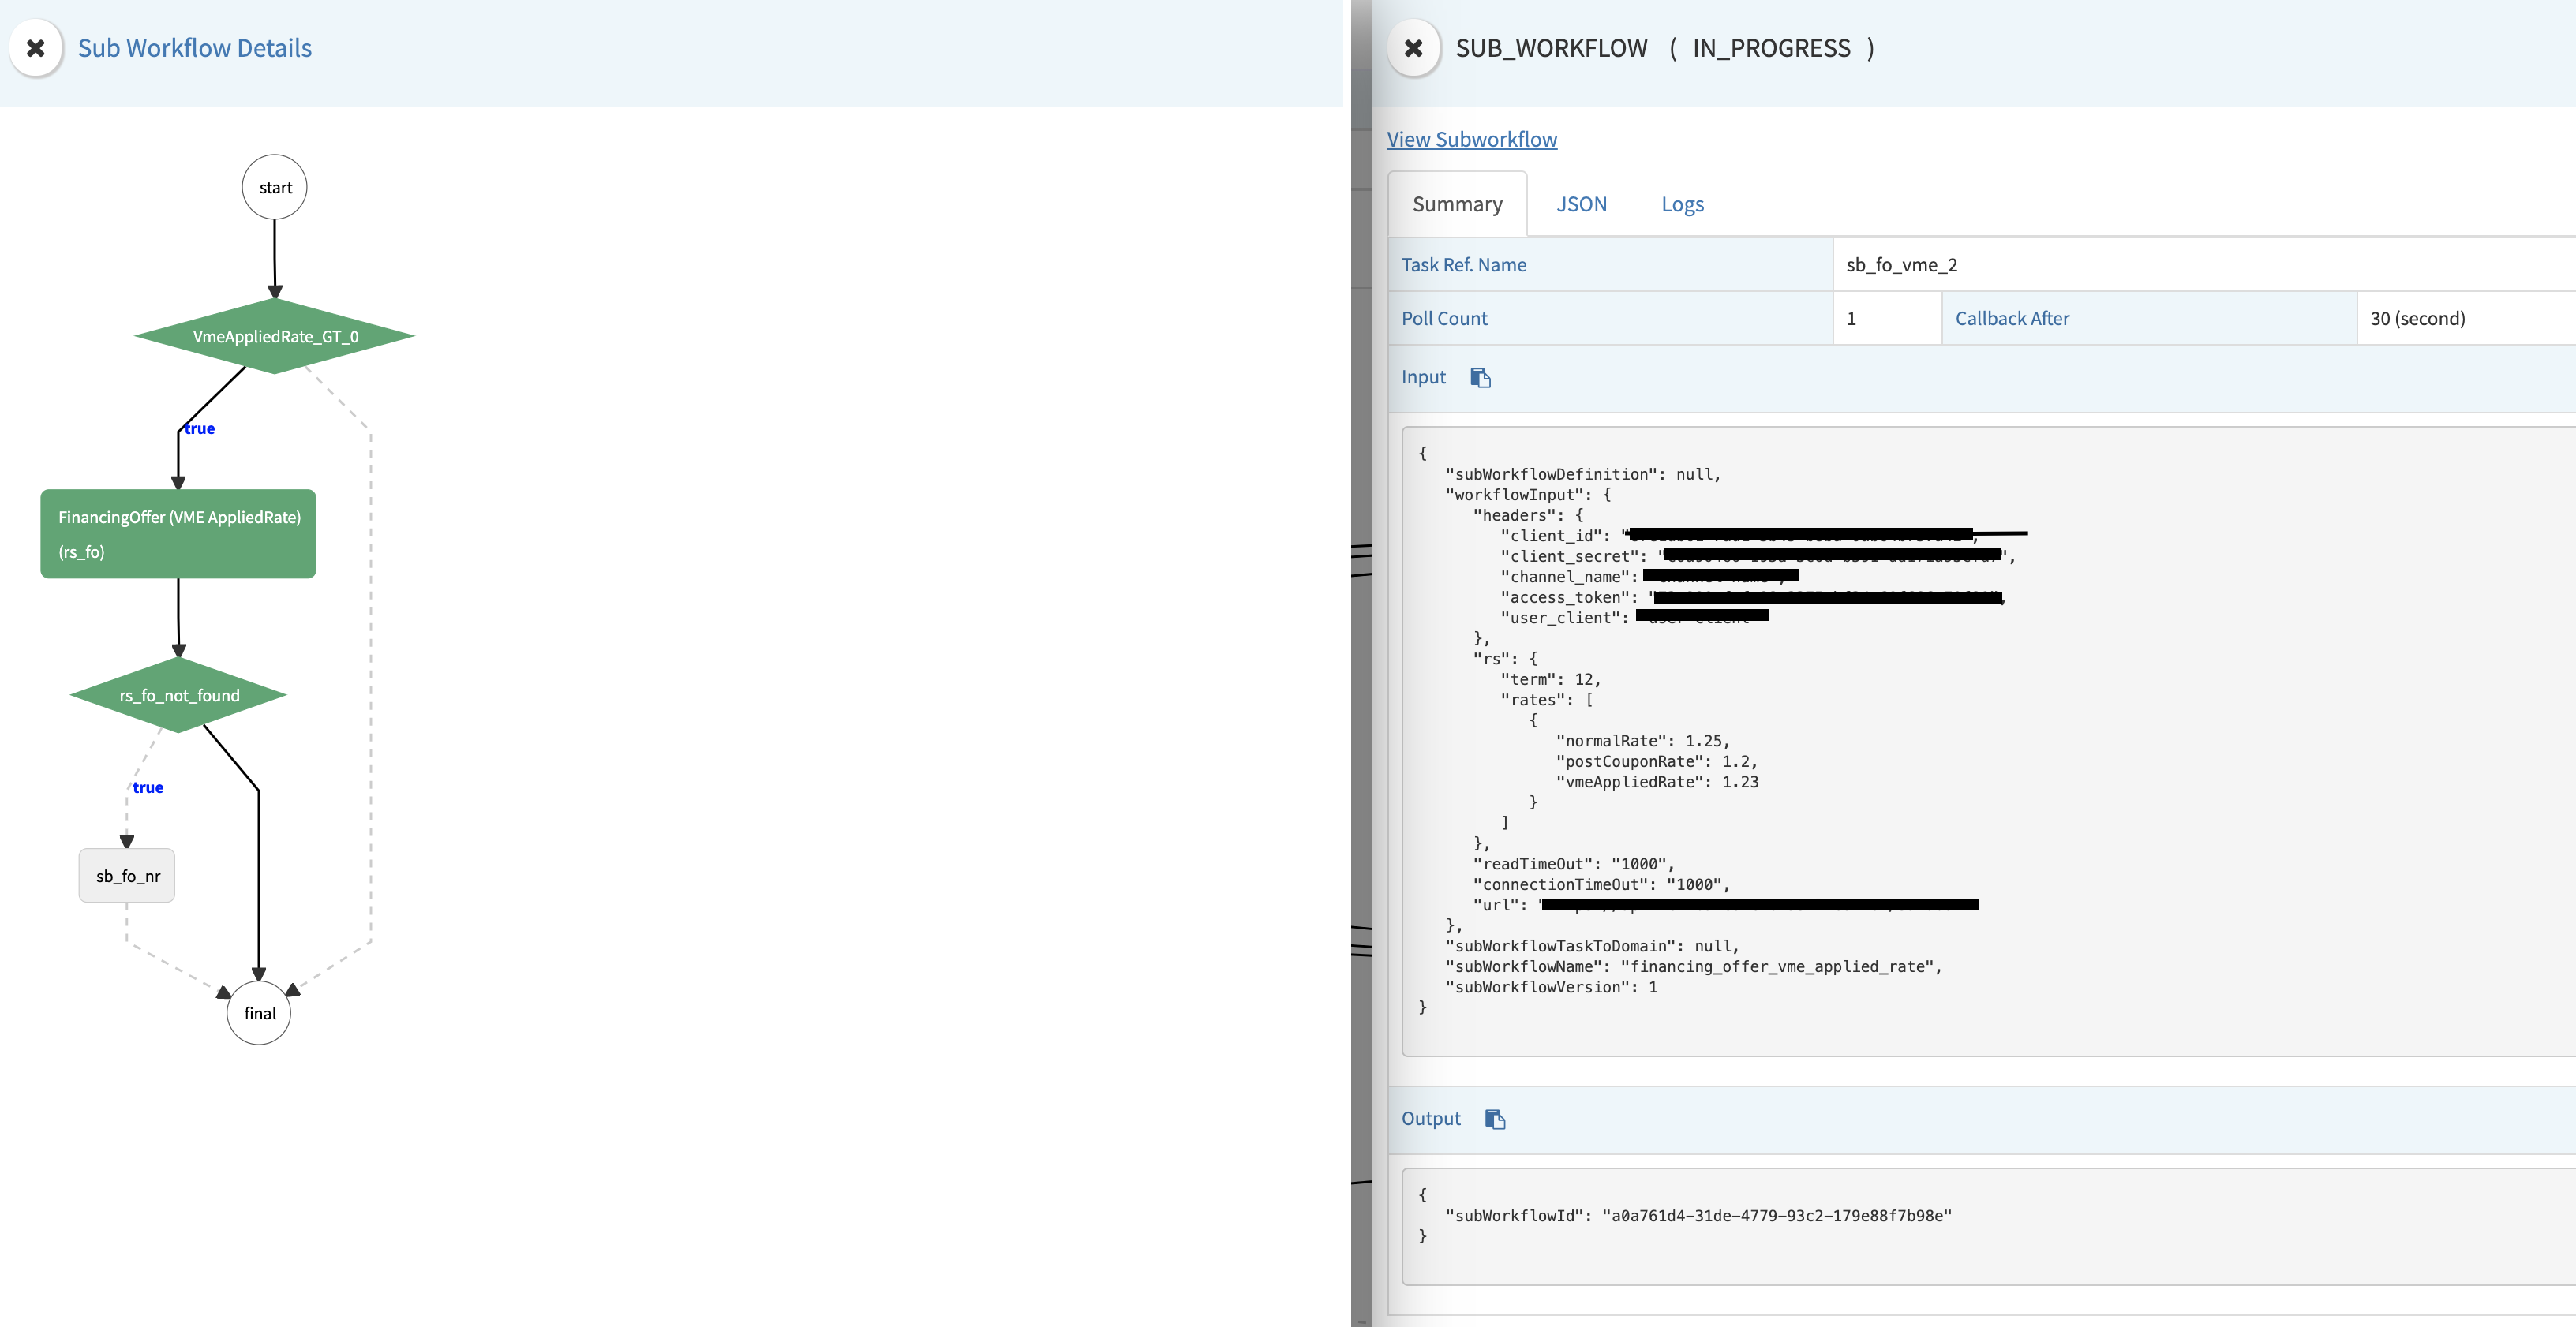Image resolution: width=2576 pixels, height=1327 pixels.
Task: Switch to the Logs tab
Action: [x=1681, y=203]
